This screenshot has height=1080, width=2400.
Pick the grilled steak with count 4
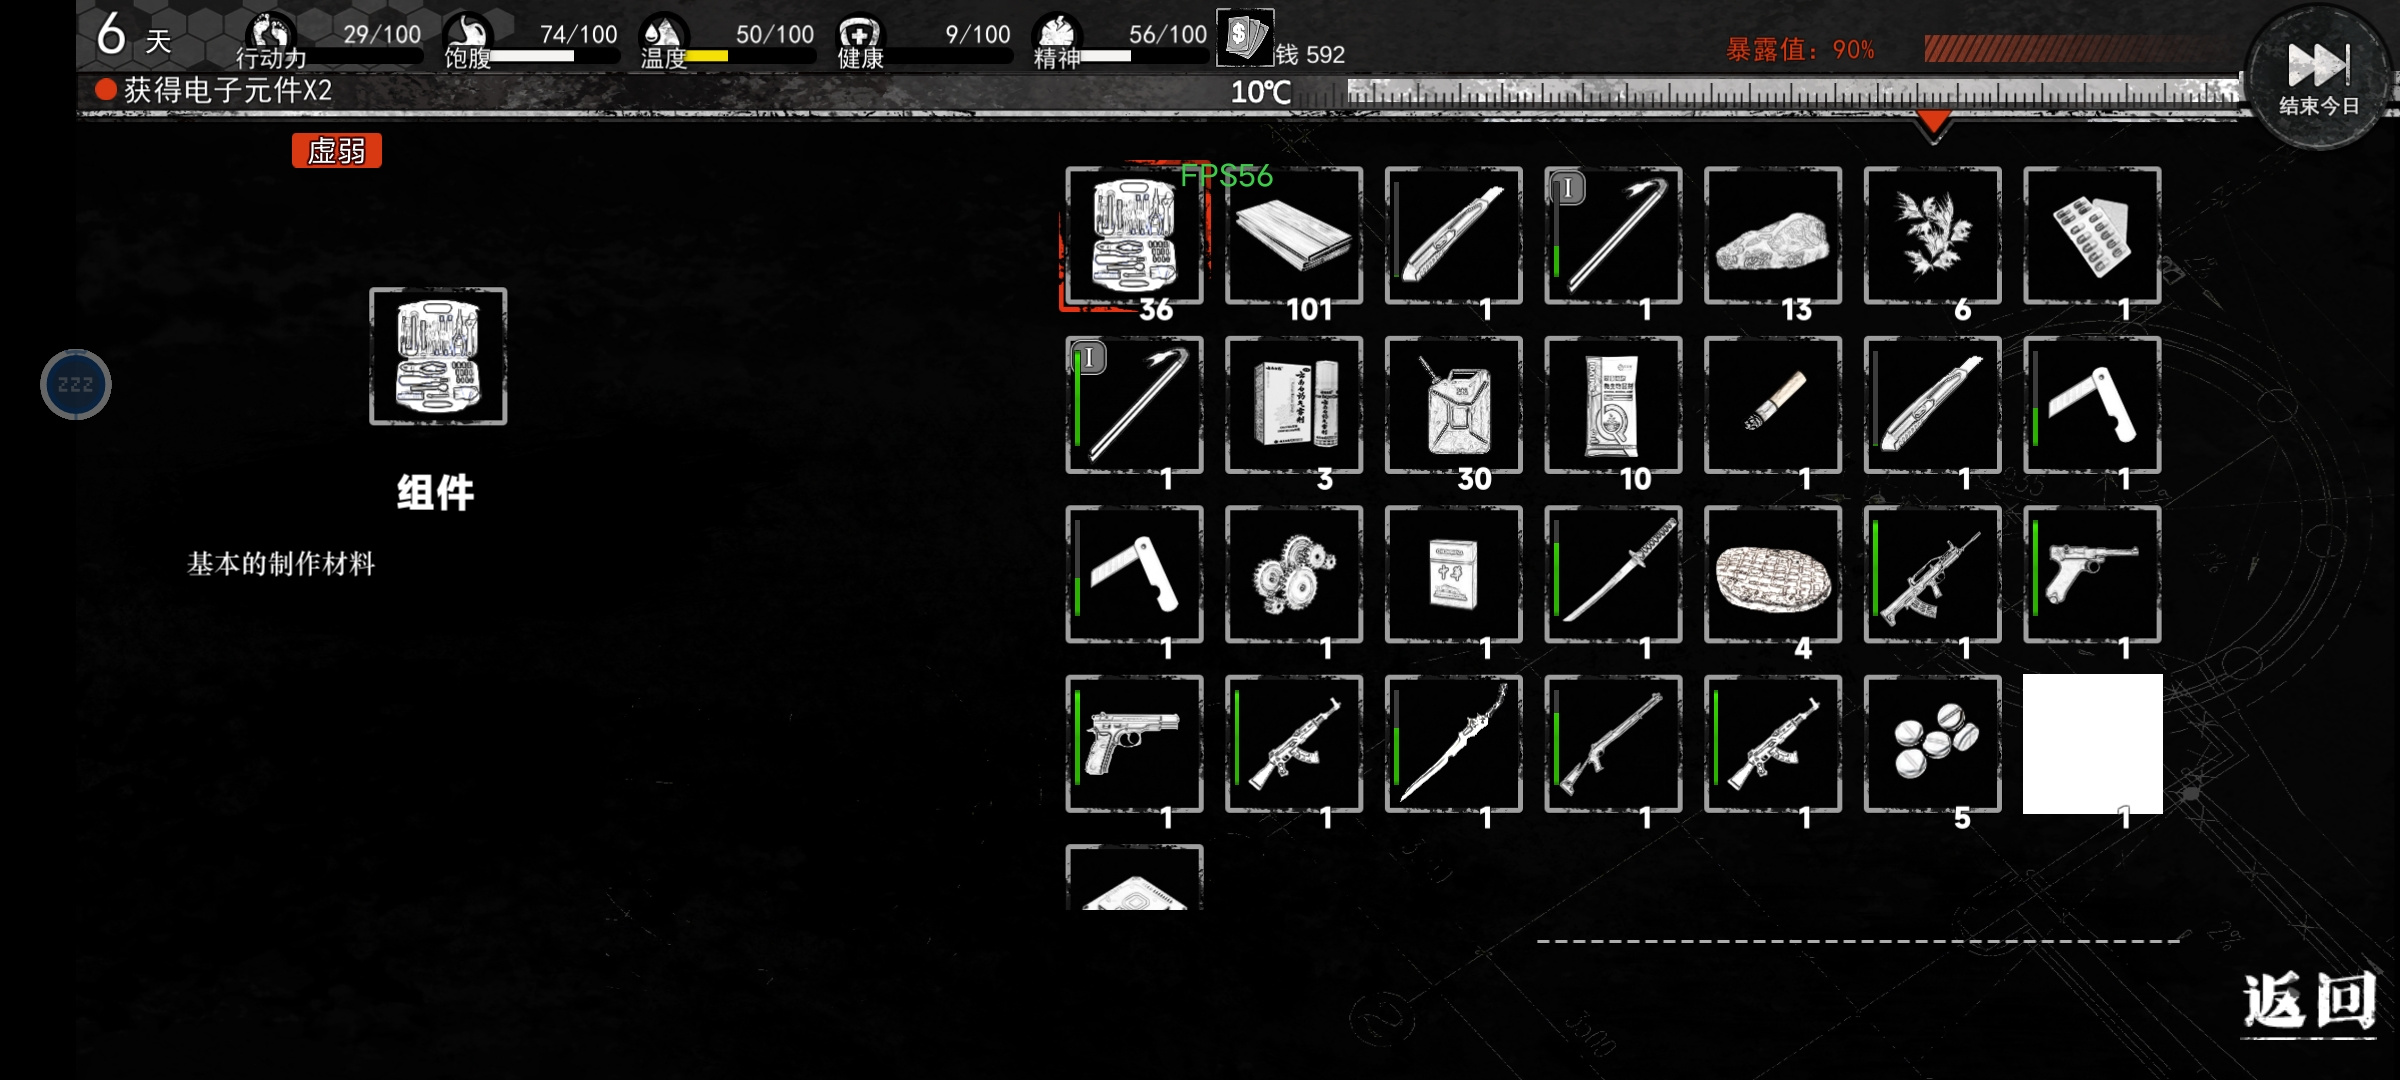pos(1773,575)
